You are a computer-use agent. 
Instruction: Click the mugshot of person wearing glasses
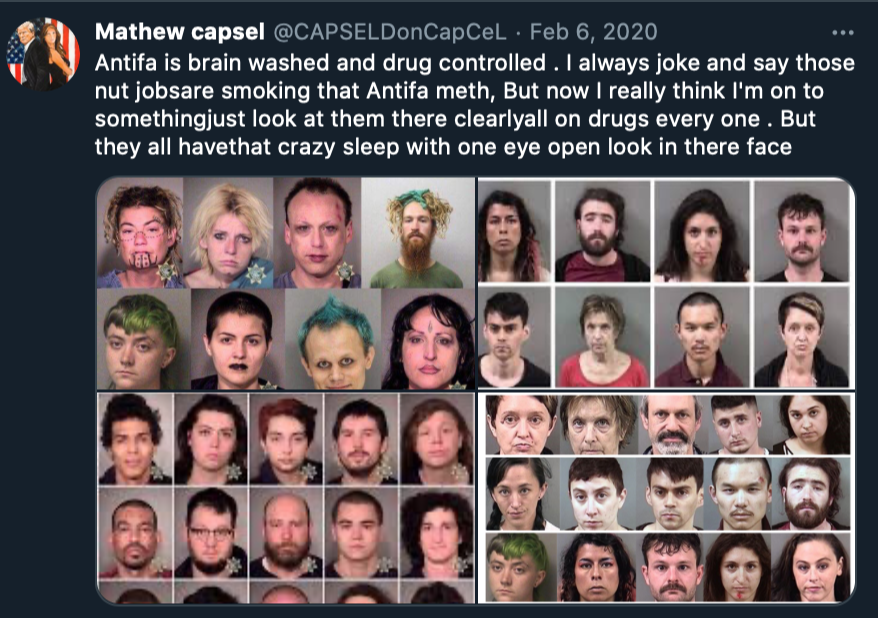[211, 532]
